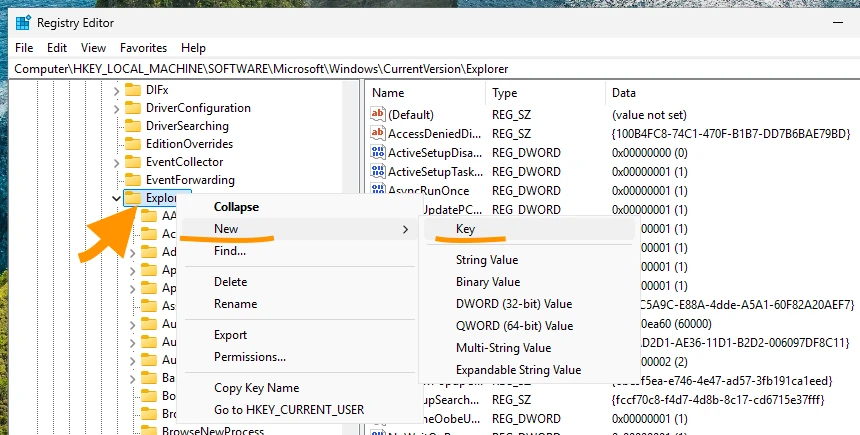Open the File menu
860x435 pixels.
pos(24,48)
